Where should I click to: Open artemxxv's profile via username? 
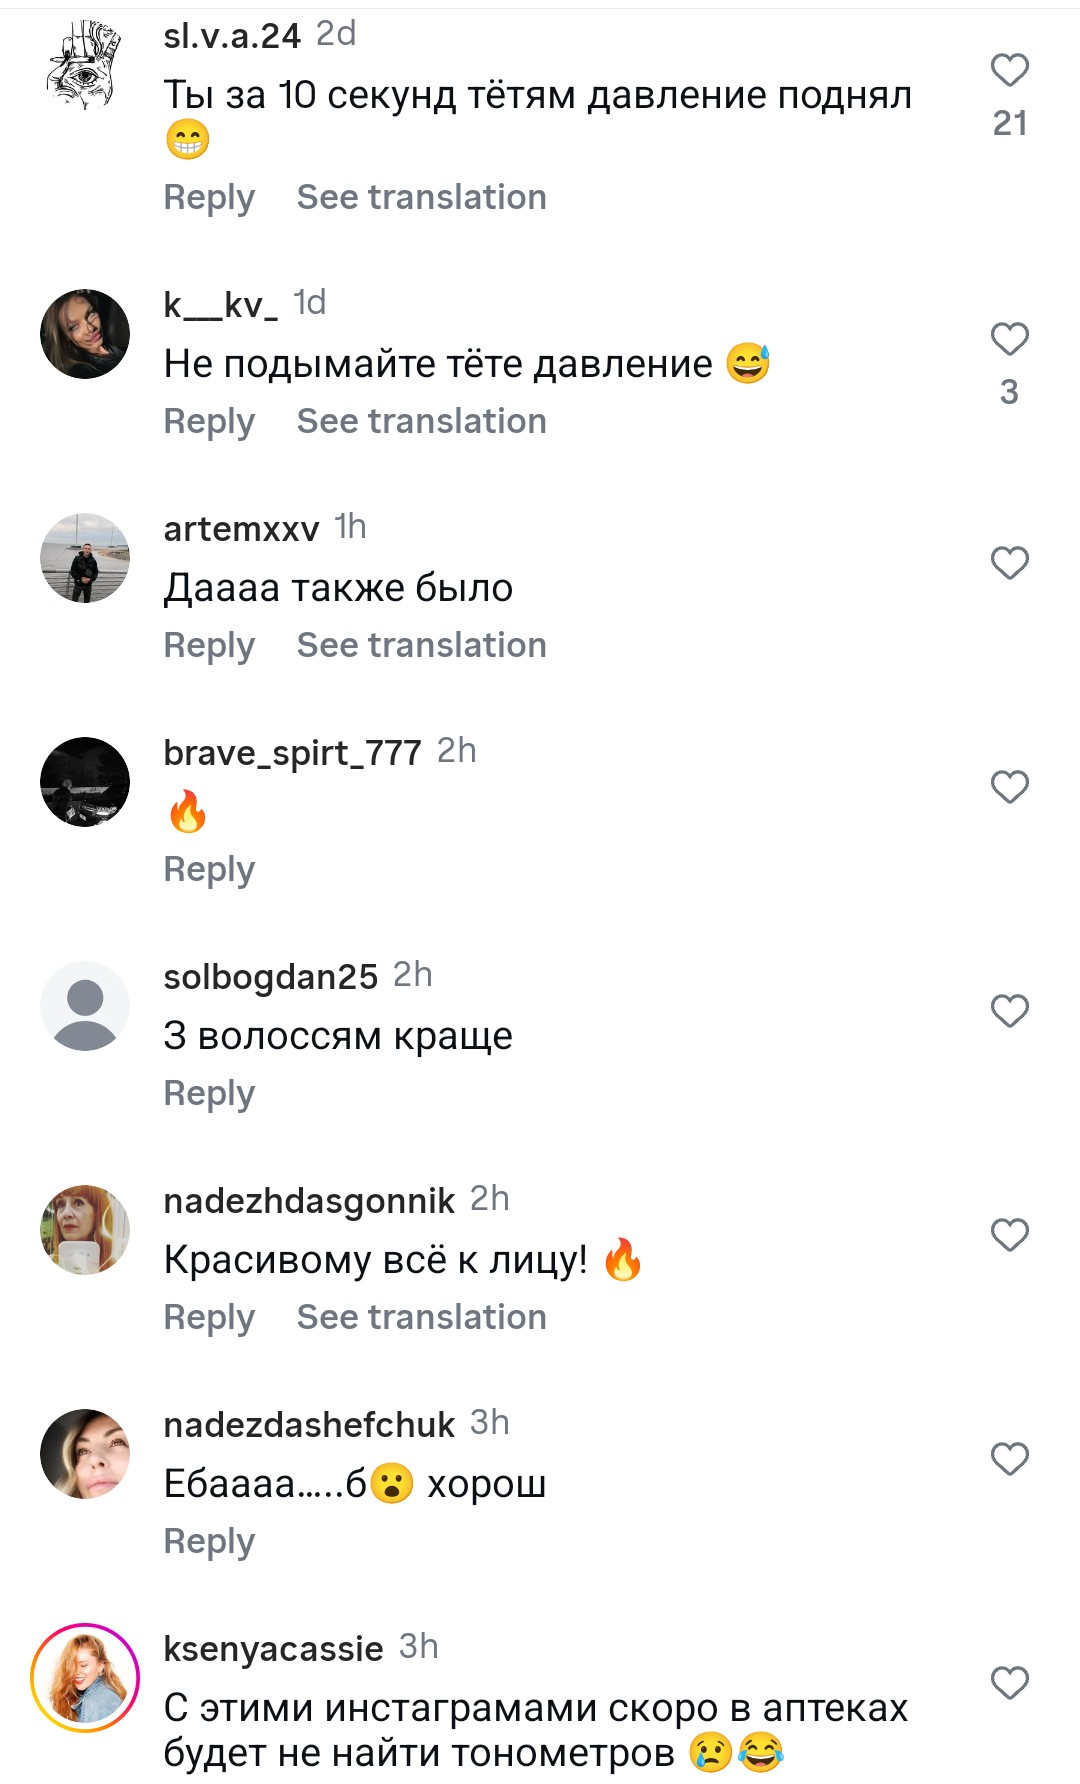(241, 528)
